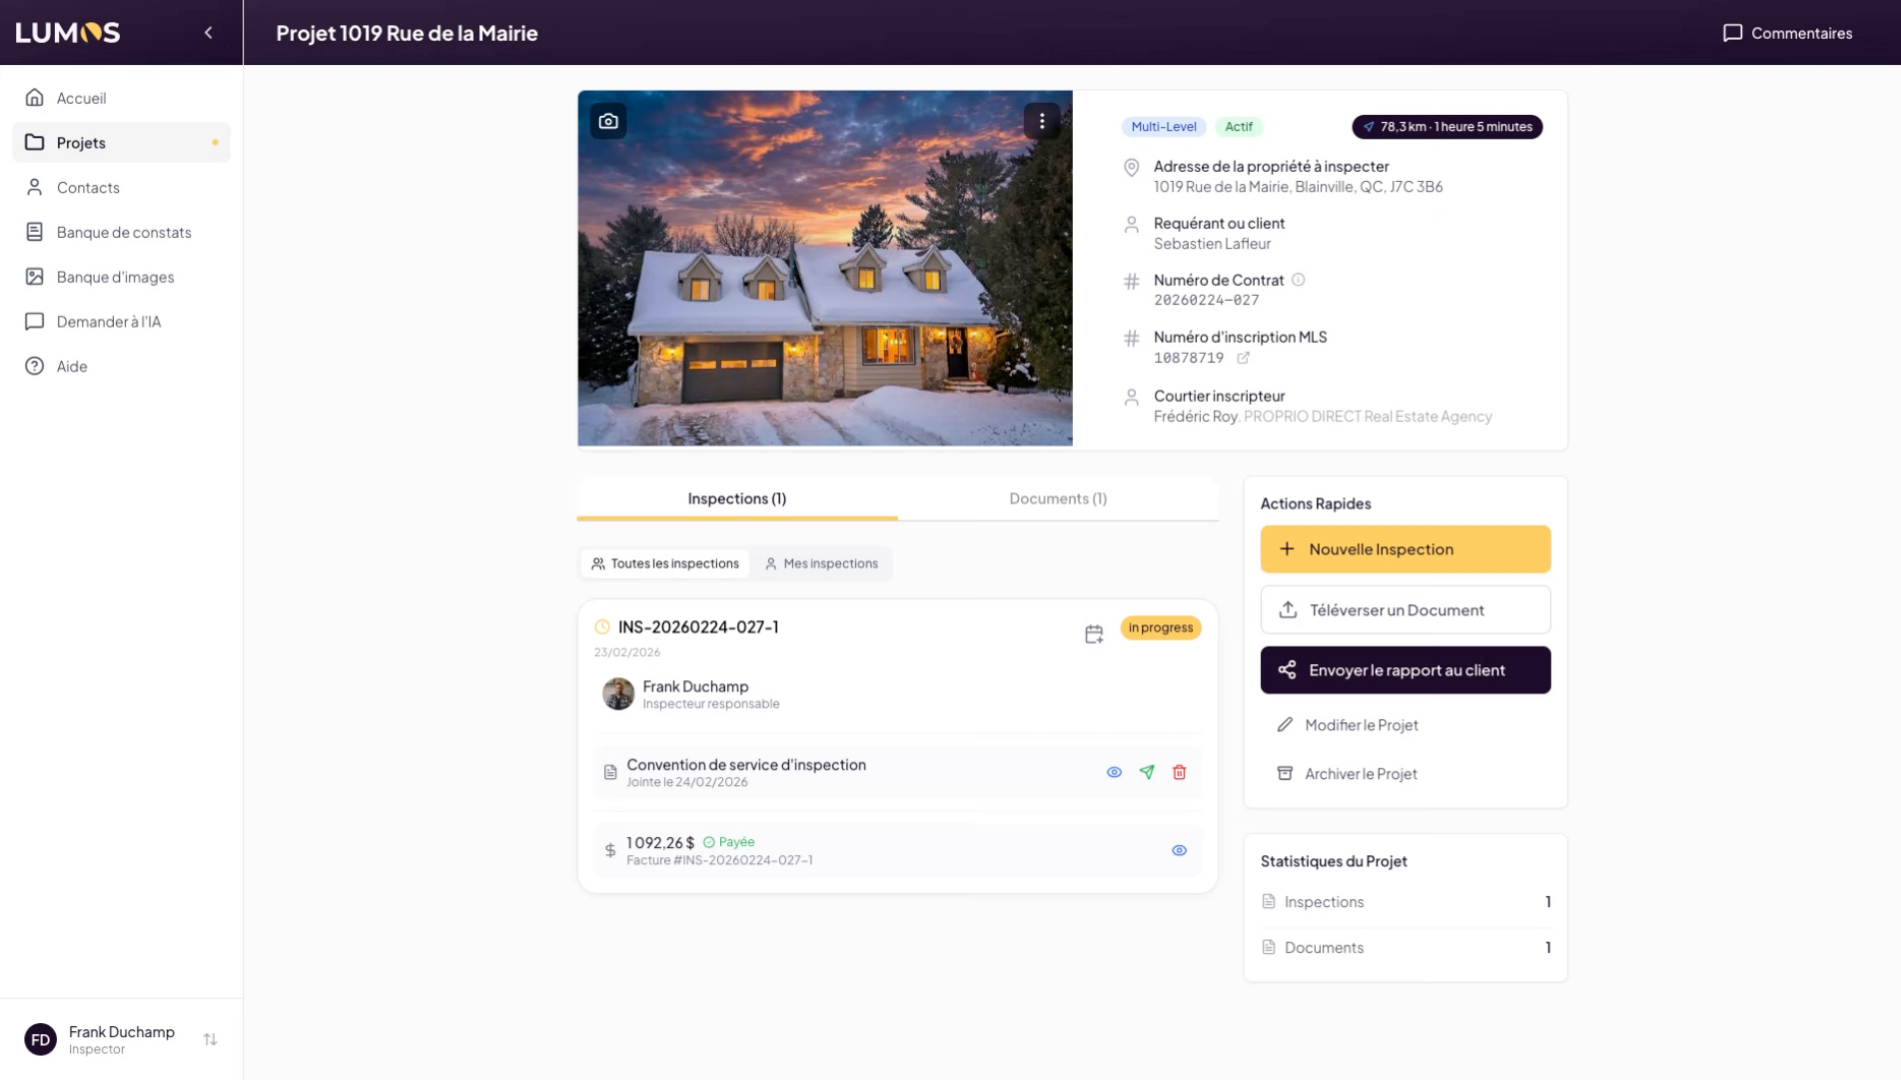This screenshot has width=1901, height=1080.
Task: Open the Aide page
Action: pyautogui.click(x=121, y=366)
